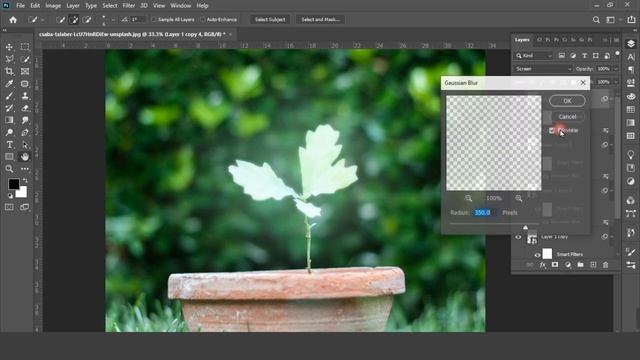Viewport: 640px width, 360px height.
Task: Select the Crop tool
Action: point(9,71)
